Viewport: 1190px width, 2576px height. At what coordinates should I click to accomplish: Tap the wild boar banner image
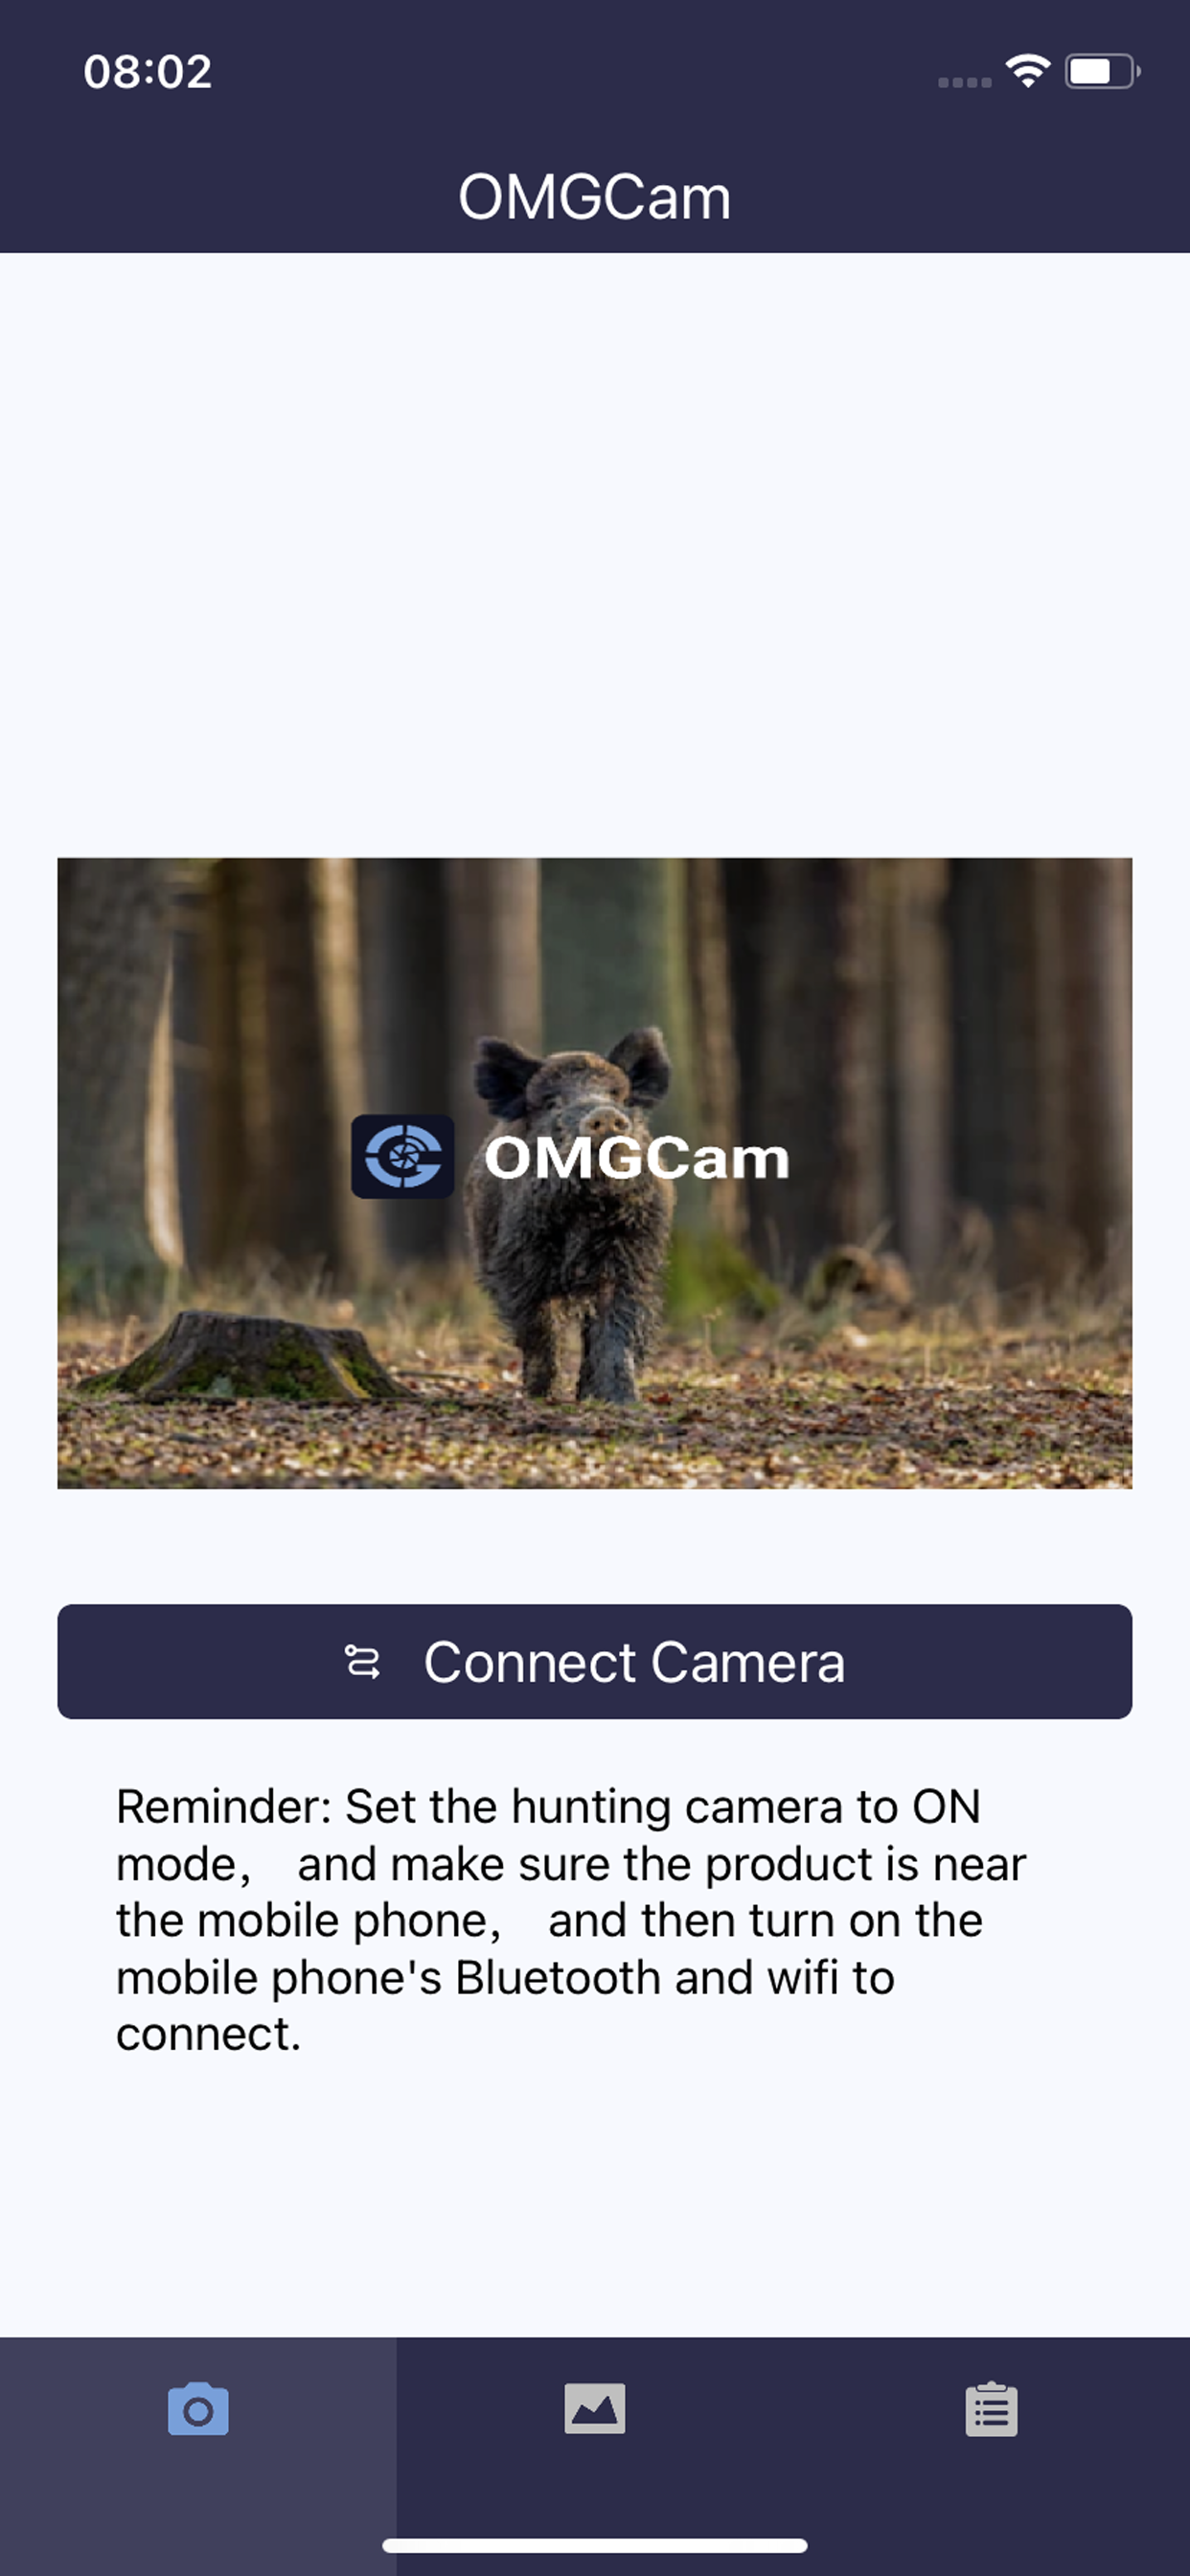pos(595,1173)
